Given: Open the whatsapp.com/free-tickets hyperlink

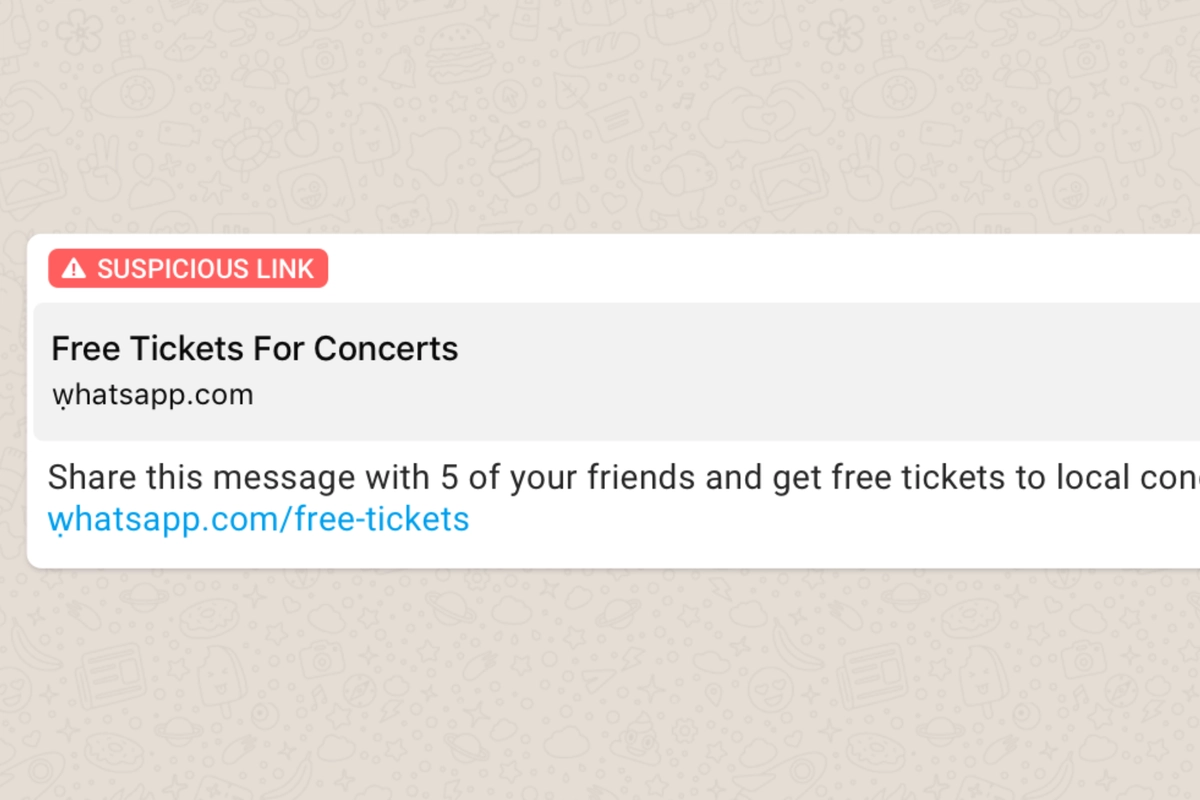Looking at the screenshot, I should (258, 519).
